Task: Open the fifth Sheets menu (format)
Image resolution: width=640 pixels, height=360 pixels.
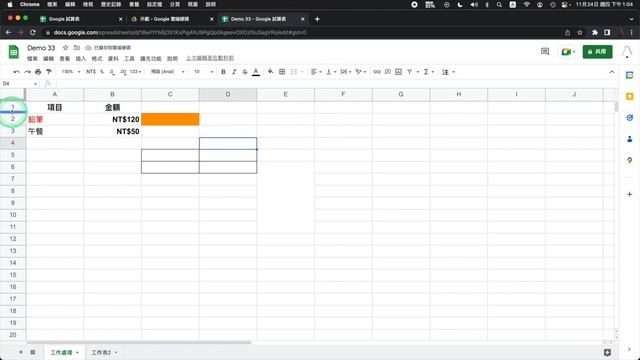Action: pyautogui.click(x=97, y=58)
